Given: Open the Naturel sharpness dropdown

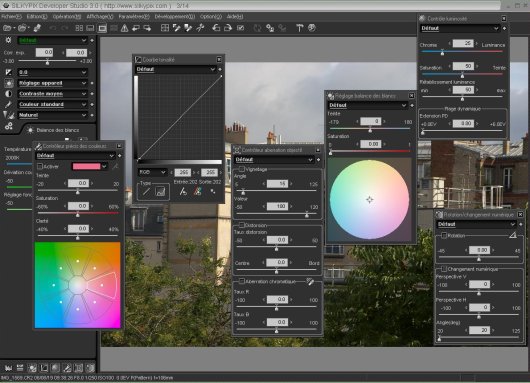Looking at the screenshot, I should point(52,115).
